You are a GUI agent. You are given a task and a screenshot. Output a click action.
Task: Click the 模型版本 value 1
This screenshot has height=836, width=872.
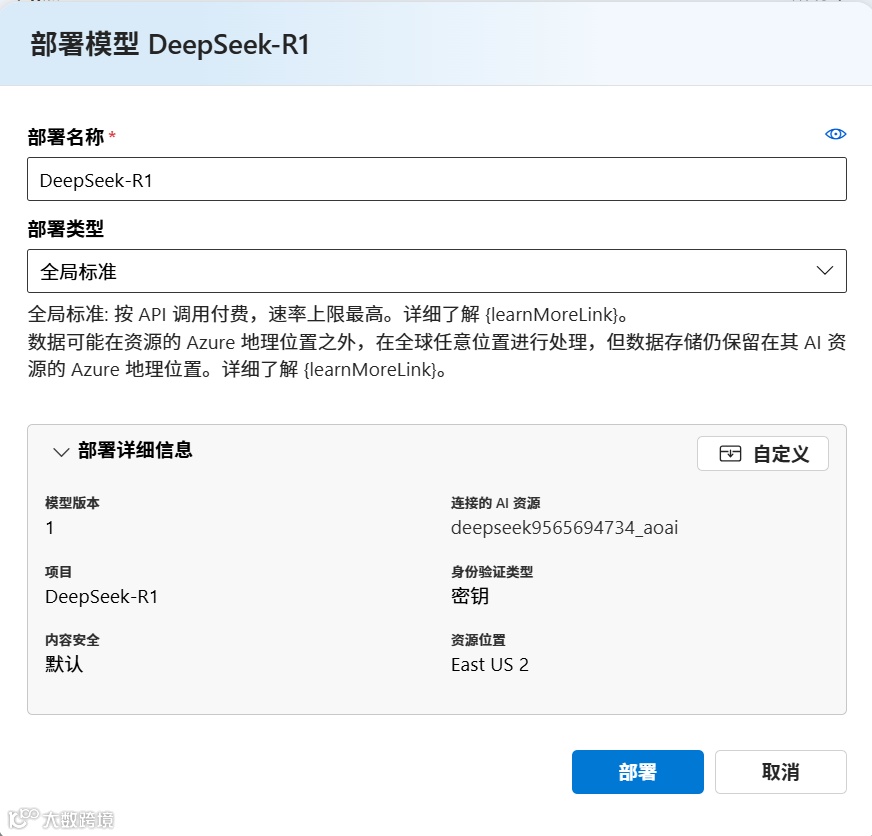coord(49,528)
